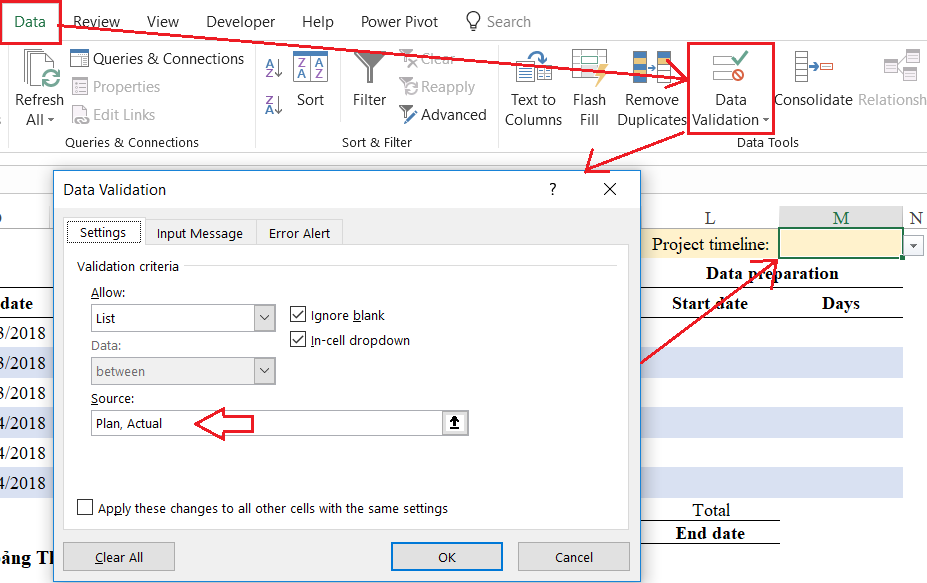Expand the Data between dropdown
The width and height of the screenshot is (927, 583).
(264, 371)
